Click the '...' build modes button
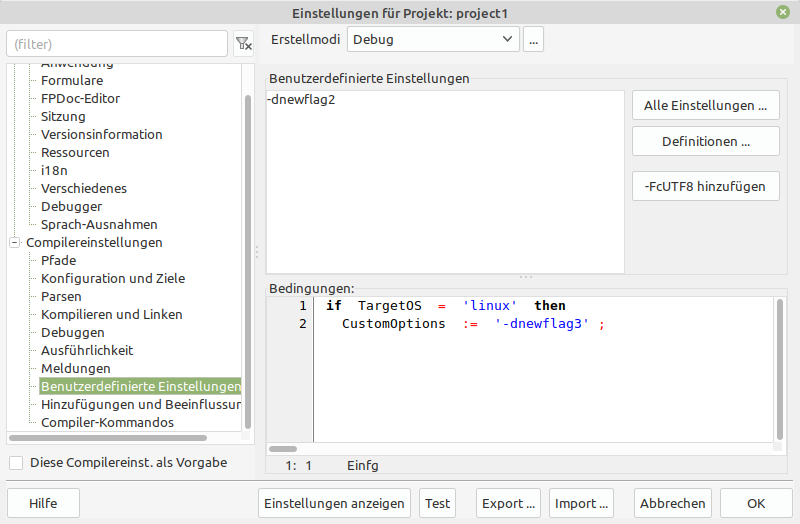800x524 pixels. 533,40
